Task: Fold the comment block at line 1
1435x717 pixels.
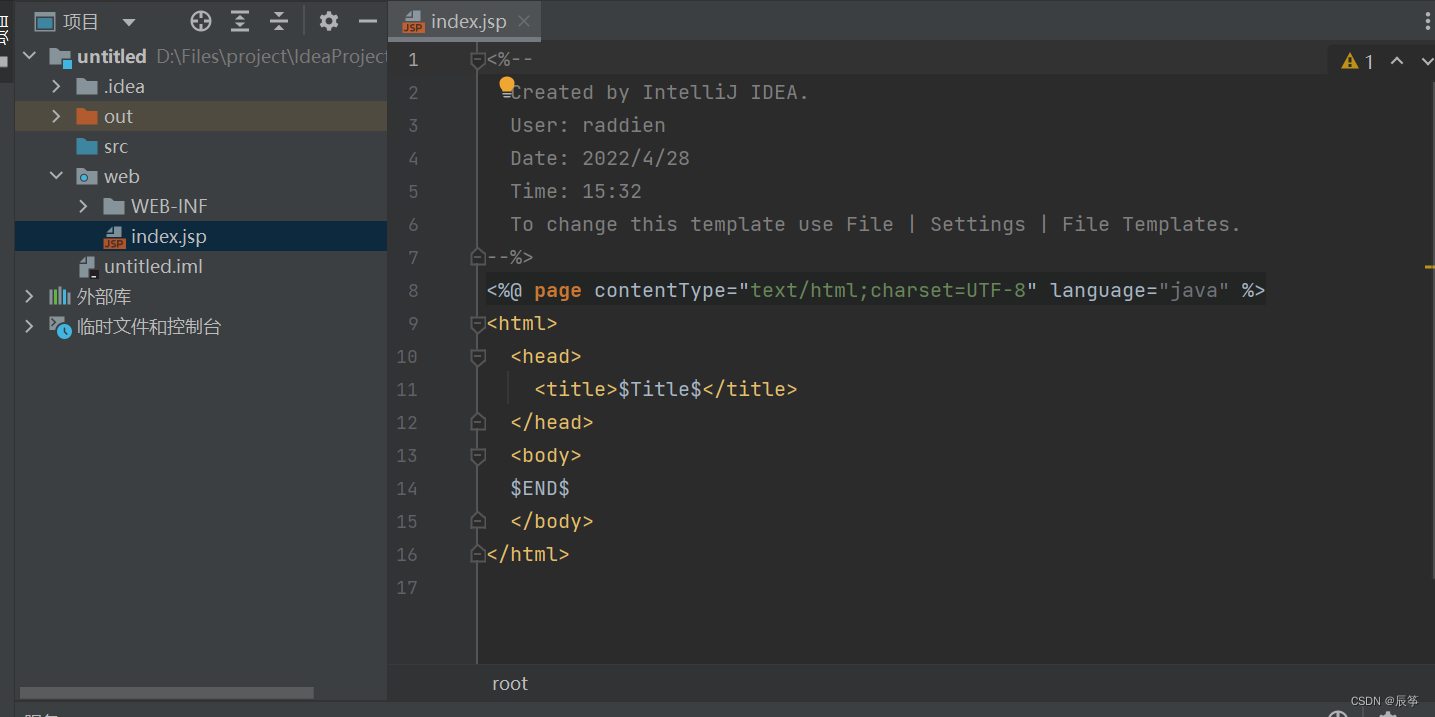Action: pyautogui.click(x=478, y=60)
